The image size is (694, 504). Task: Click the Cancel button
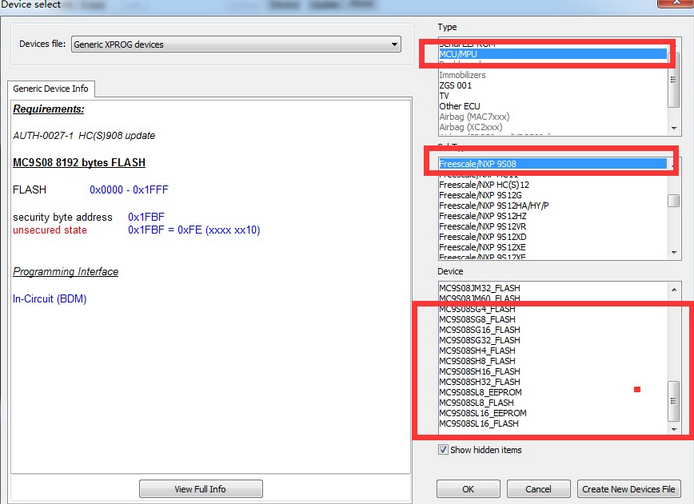click(x=538, y=489)
